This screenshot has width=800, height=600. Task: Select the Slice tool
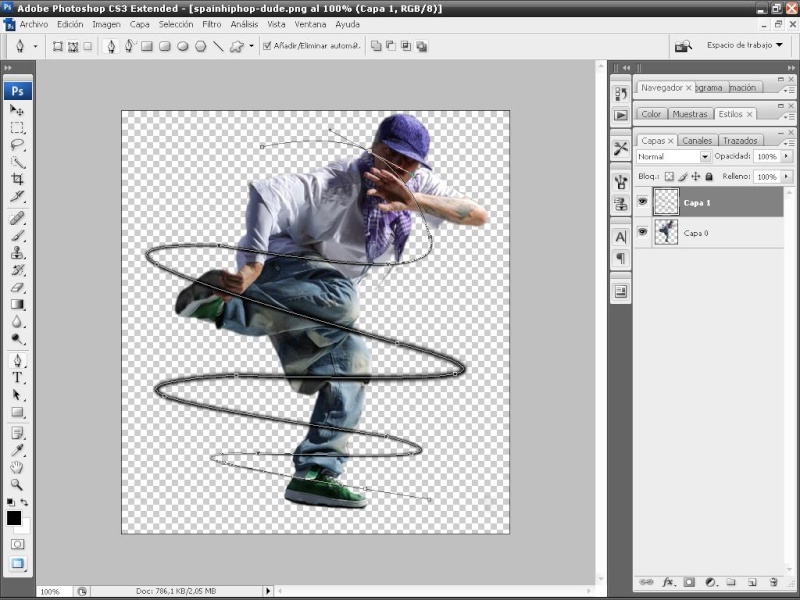click(x=17, y=196)
